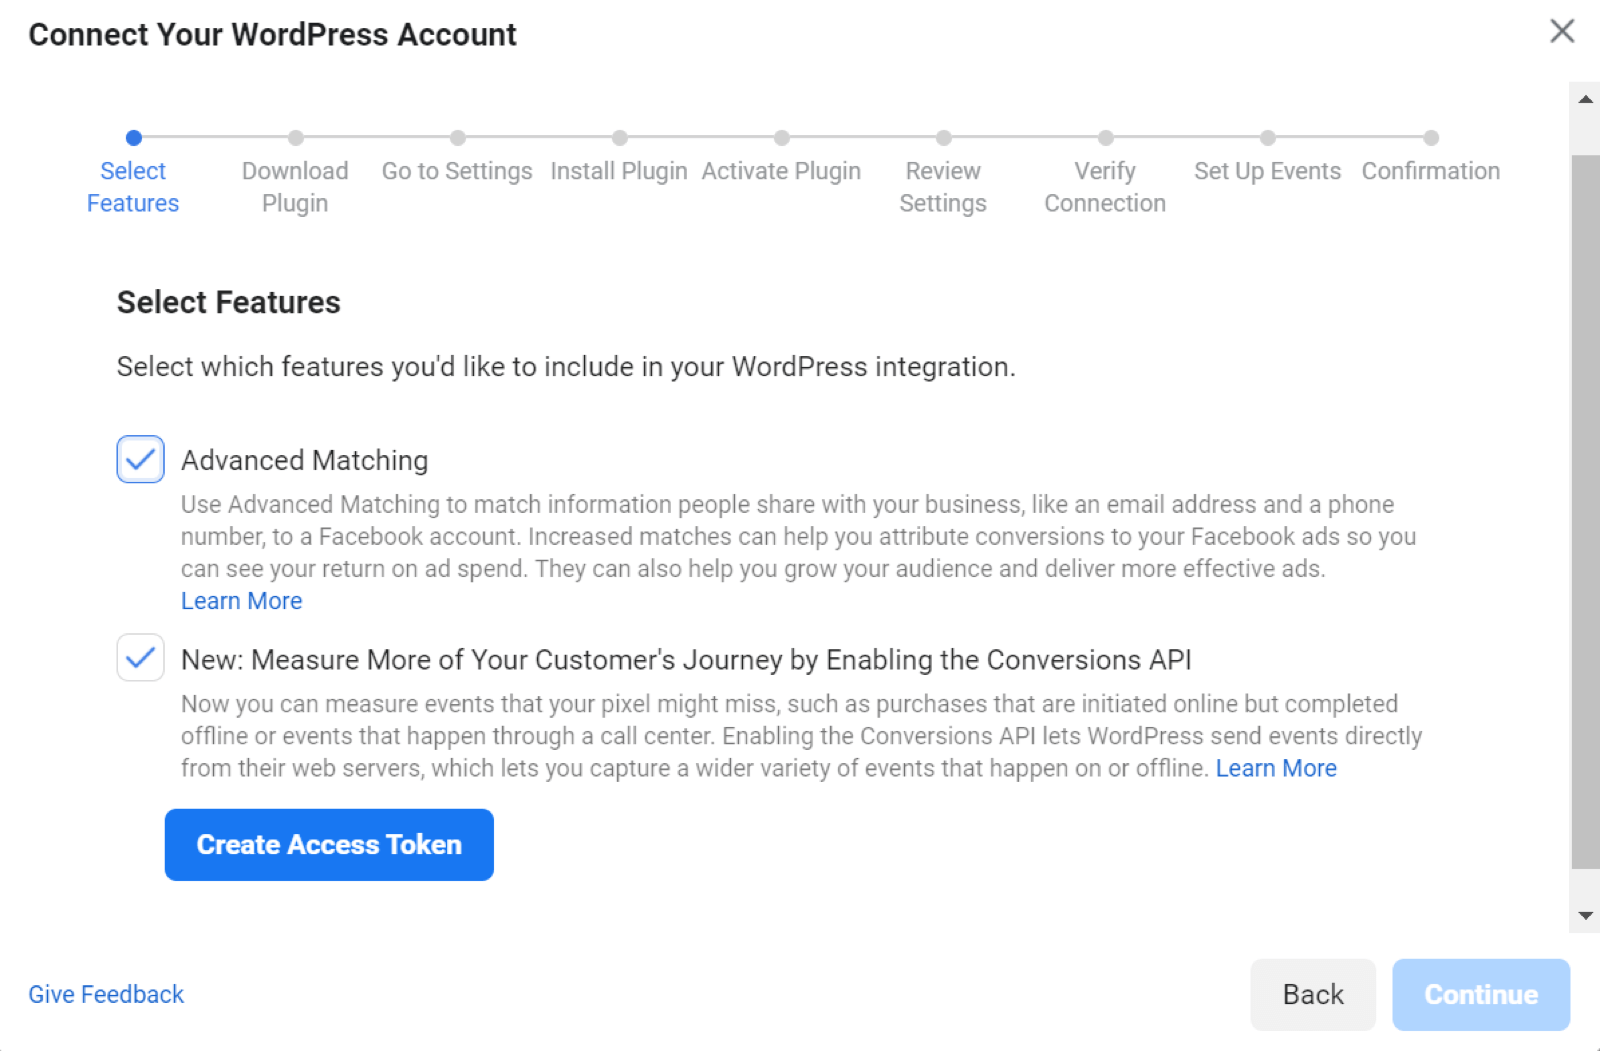1600x1051 pixels.
Task: Uncheck the Advanced Matching checkbox
Action: 140,459
